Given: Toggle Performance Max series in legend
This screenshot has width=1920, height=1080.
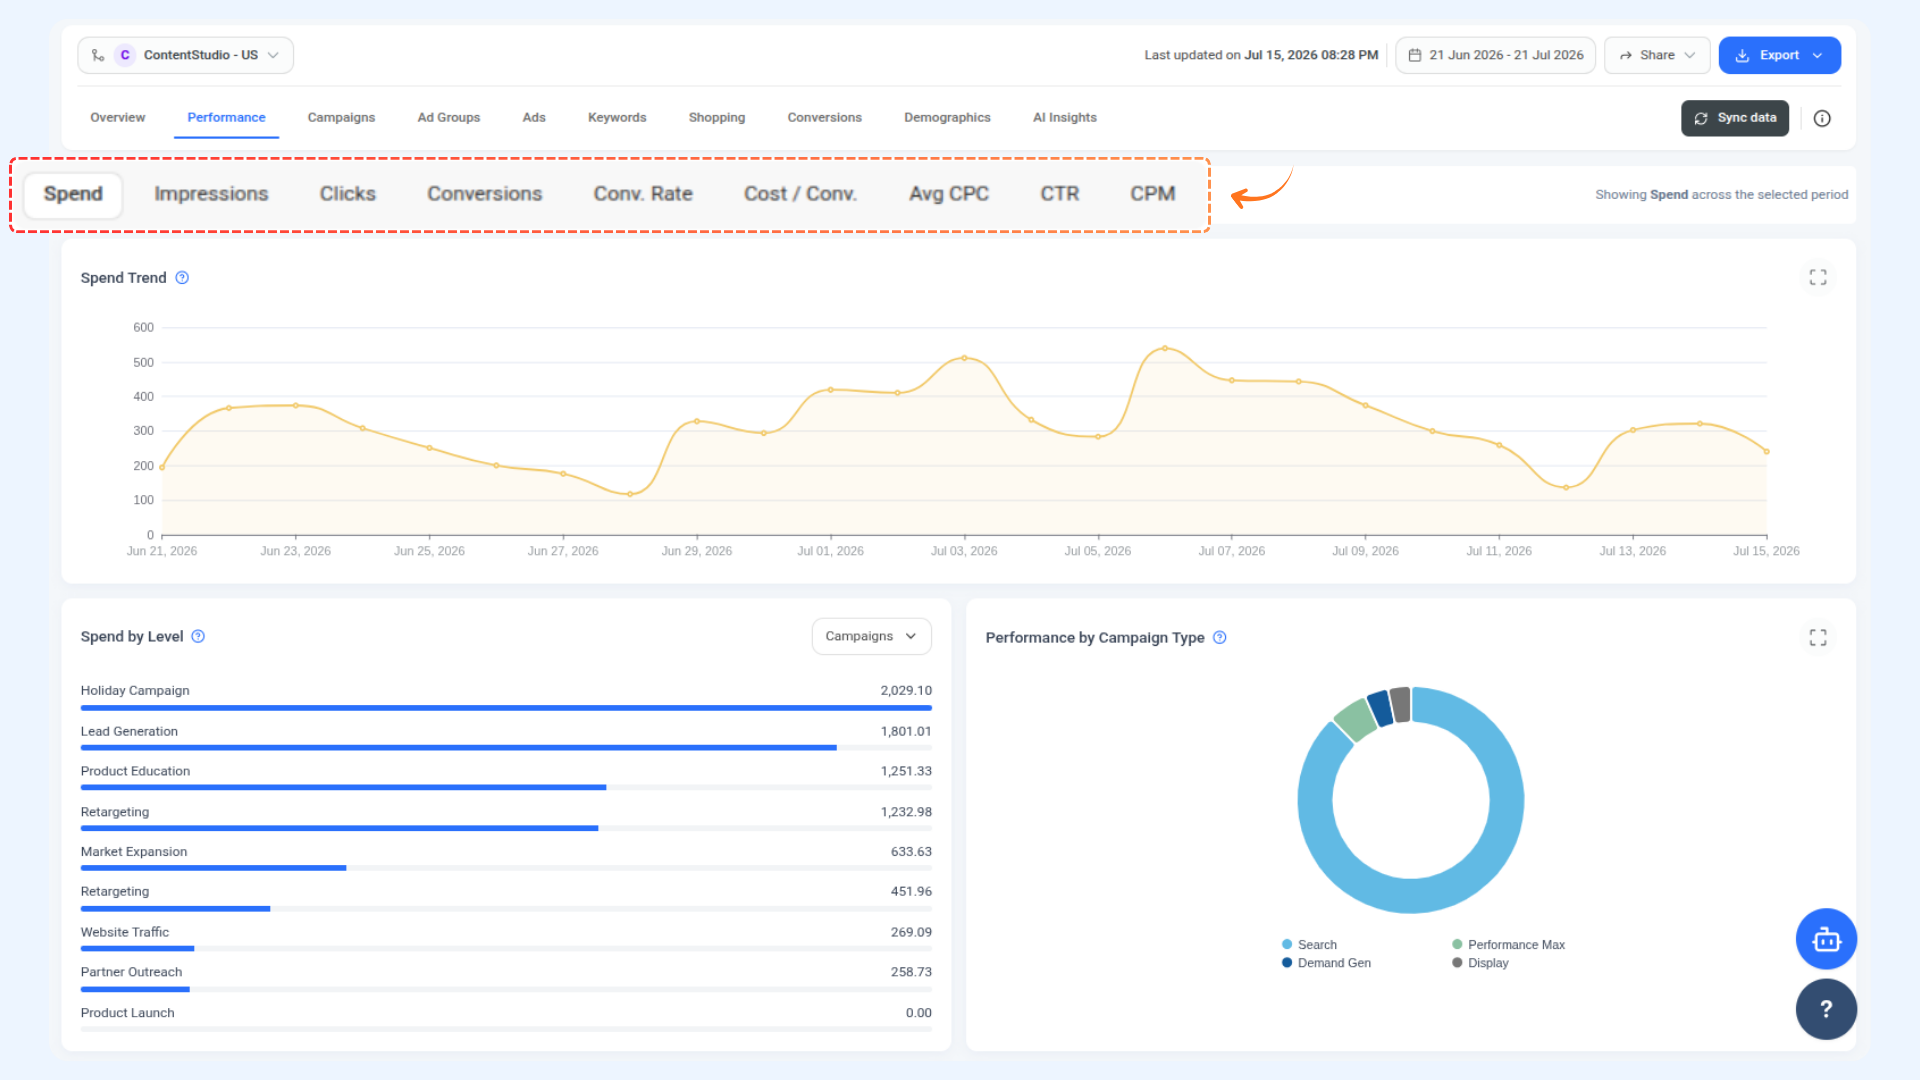Looking at the screenshot, I should click(1508, 944).
